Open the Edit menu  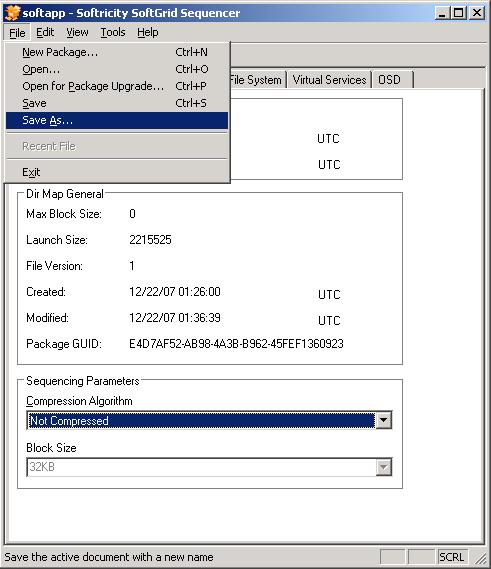pyautogui.click(x=45, y=33)
